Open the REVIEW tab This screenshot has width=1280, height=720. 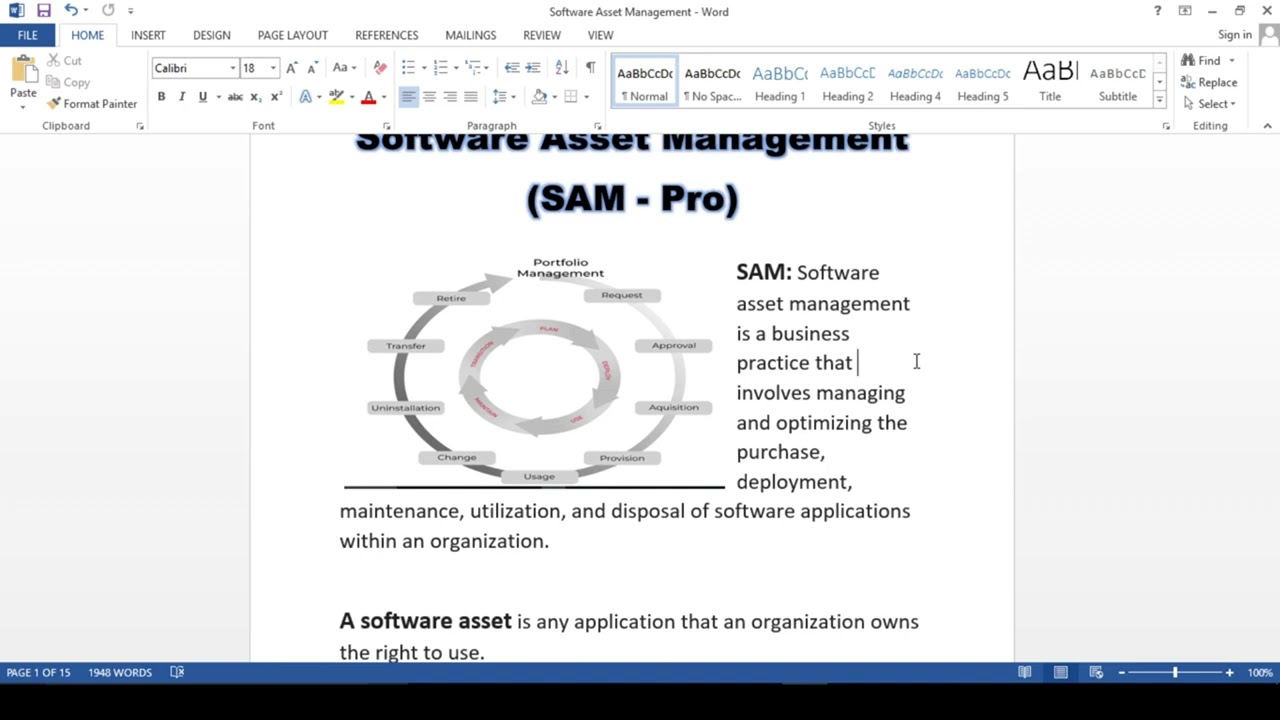point(542,35)
